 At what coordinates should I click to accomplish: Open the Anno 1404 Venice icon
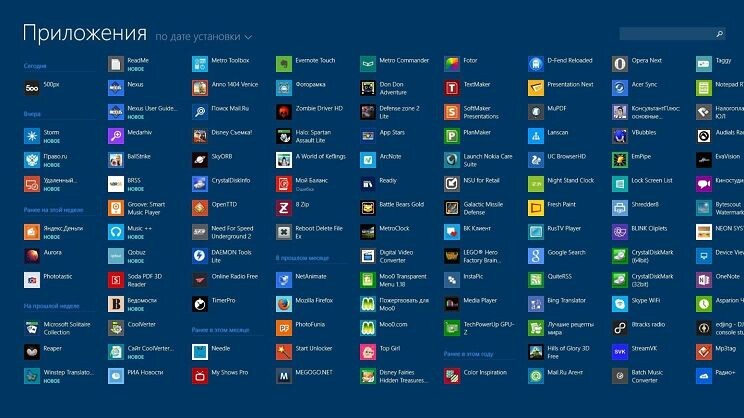pos(200,88)
